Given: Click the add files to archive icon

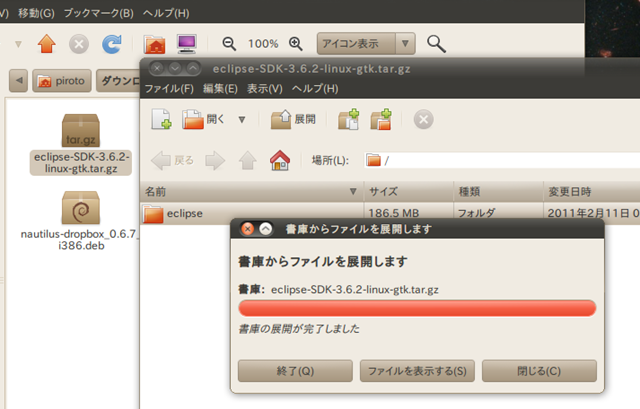Looking at the screenshot, I should tap(348, 120).
